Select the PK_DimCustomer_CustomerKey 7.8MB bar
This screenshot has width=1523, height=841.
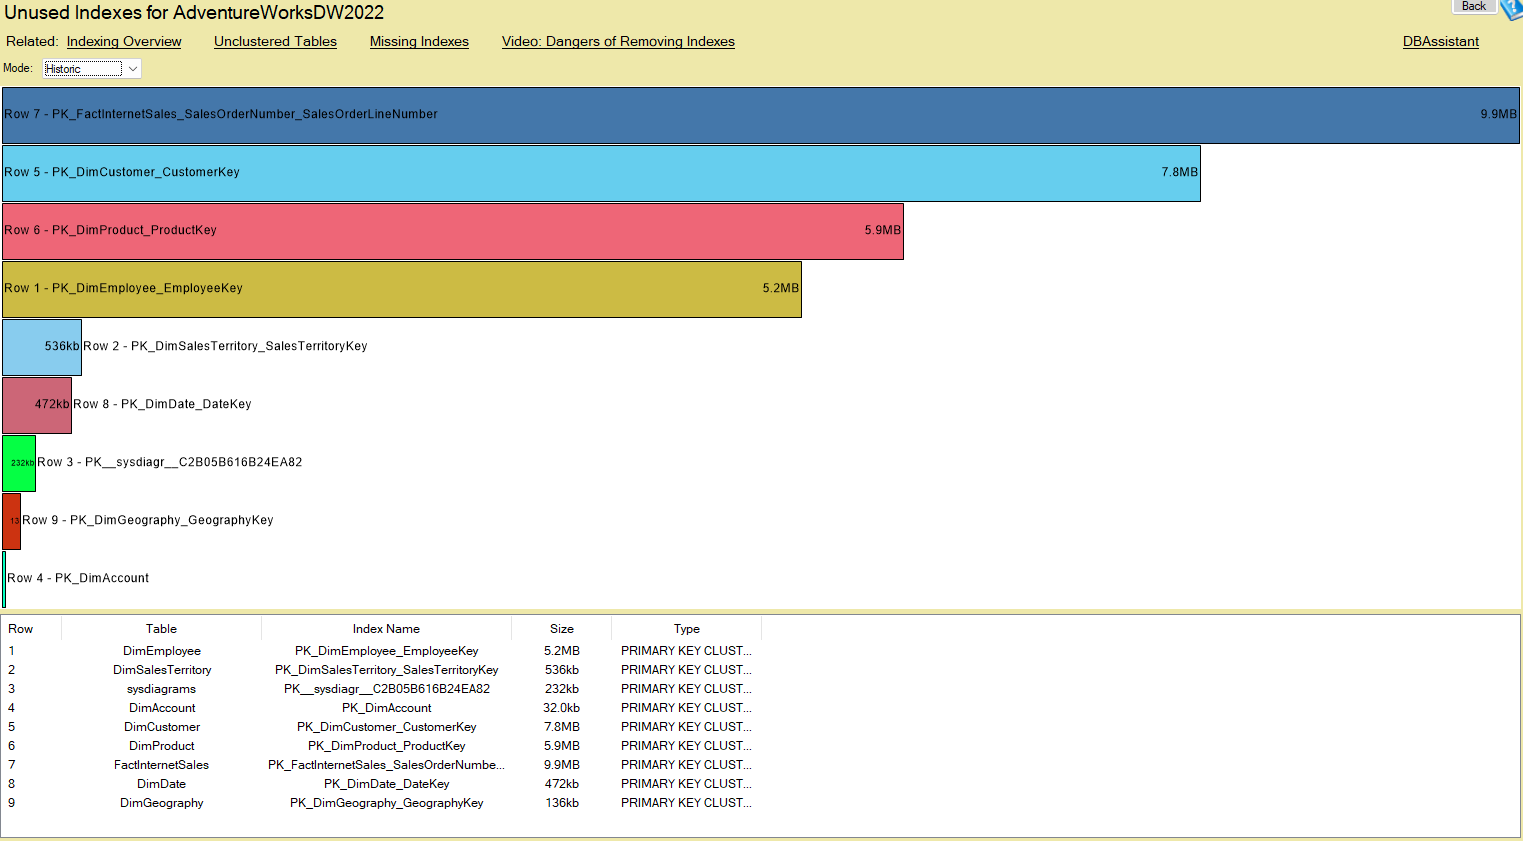coord(601,173)
